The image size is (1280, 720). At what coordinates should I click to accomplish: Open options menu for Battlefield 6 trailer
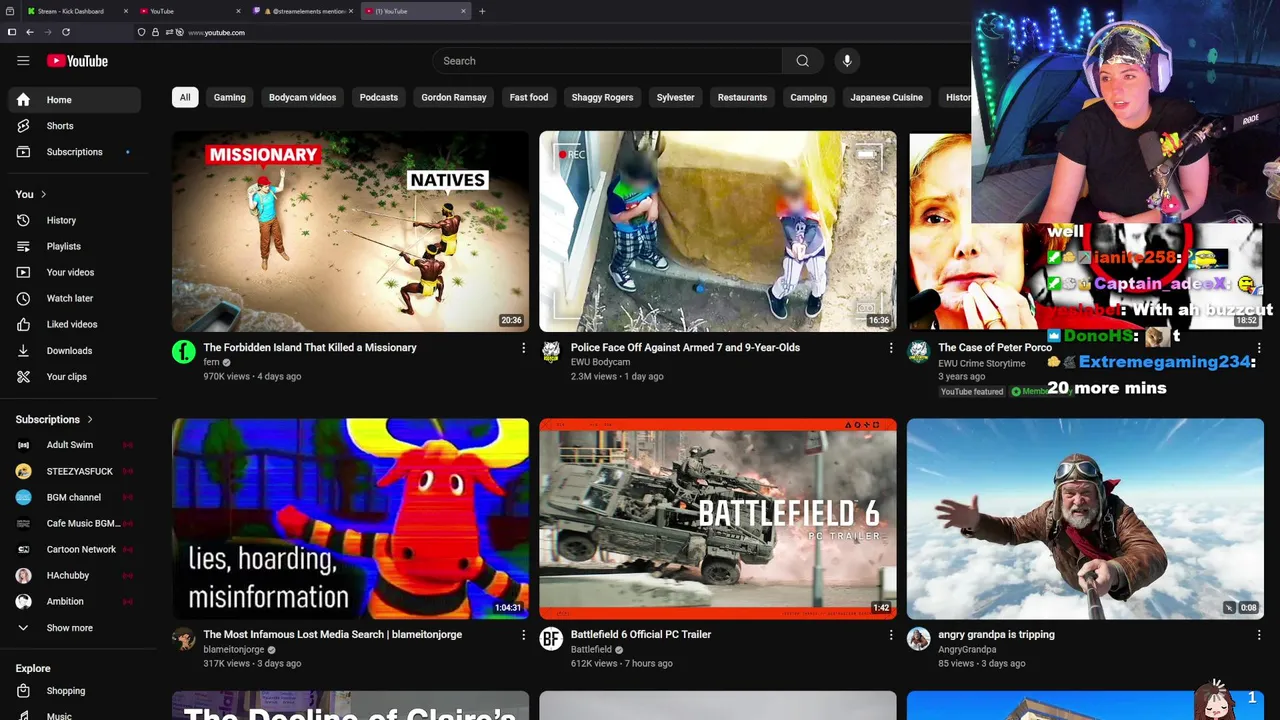pyautogui.click(x=891, y=635)
